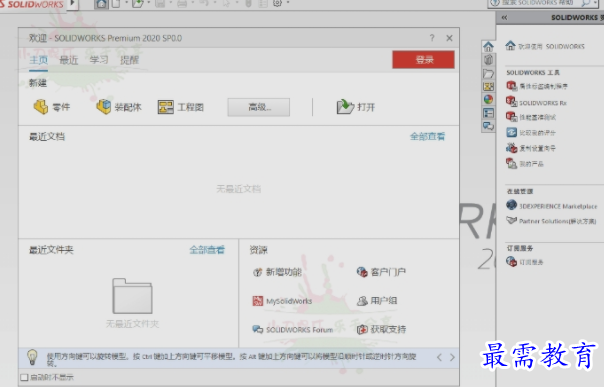The height and width of the screenshot is (387, 604).
Task: Click 全部查看 next to 最近文档
Action: click(427, 136)
